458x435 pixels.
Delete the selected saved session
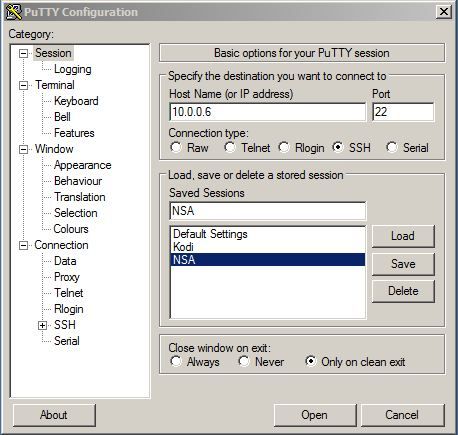click(403, 291)
